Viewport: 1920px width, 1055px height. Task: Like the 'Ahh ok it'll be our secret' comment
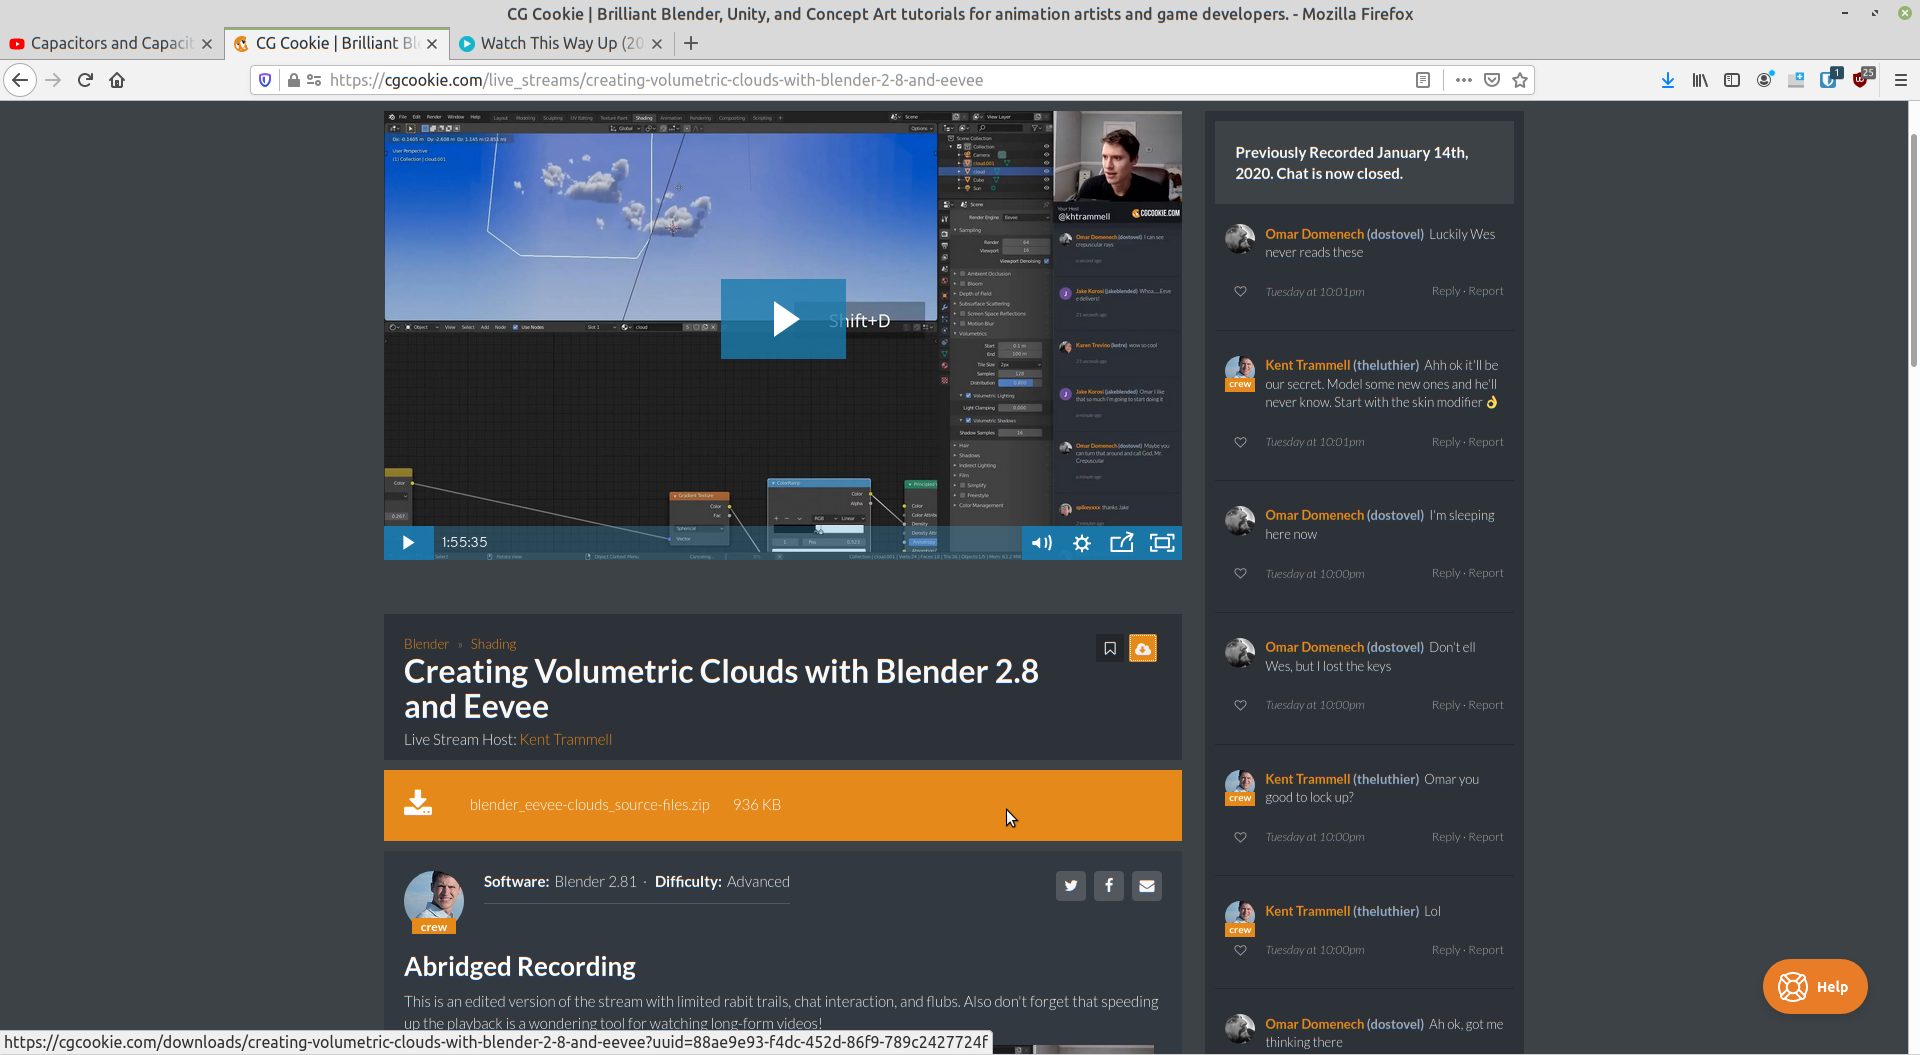tap(1240, 442)
